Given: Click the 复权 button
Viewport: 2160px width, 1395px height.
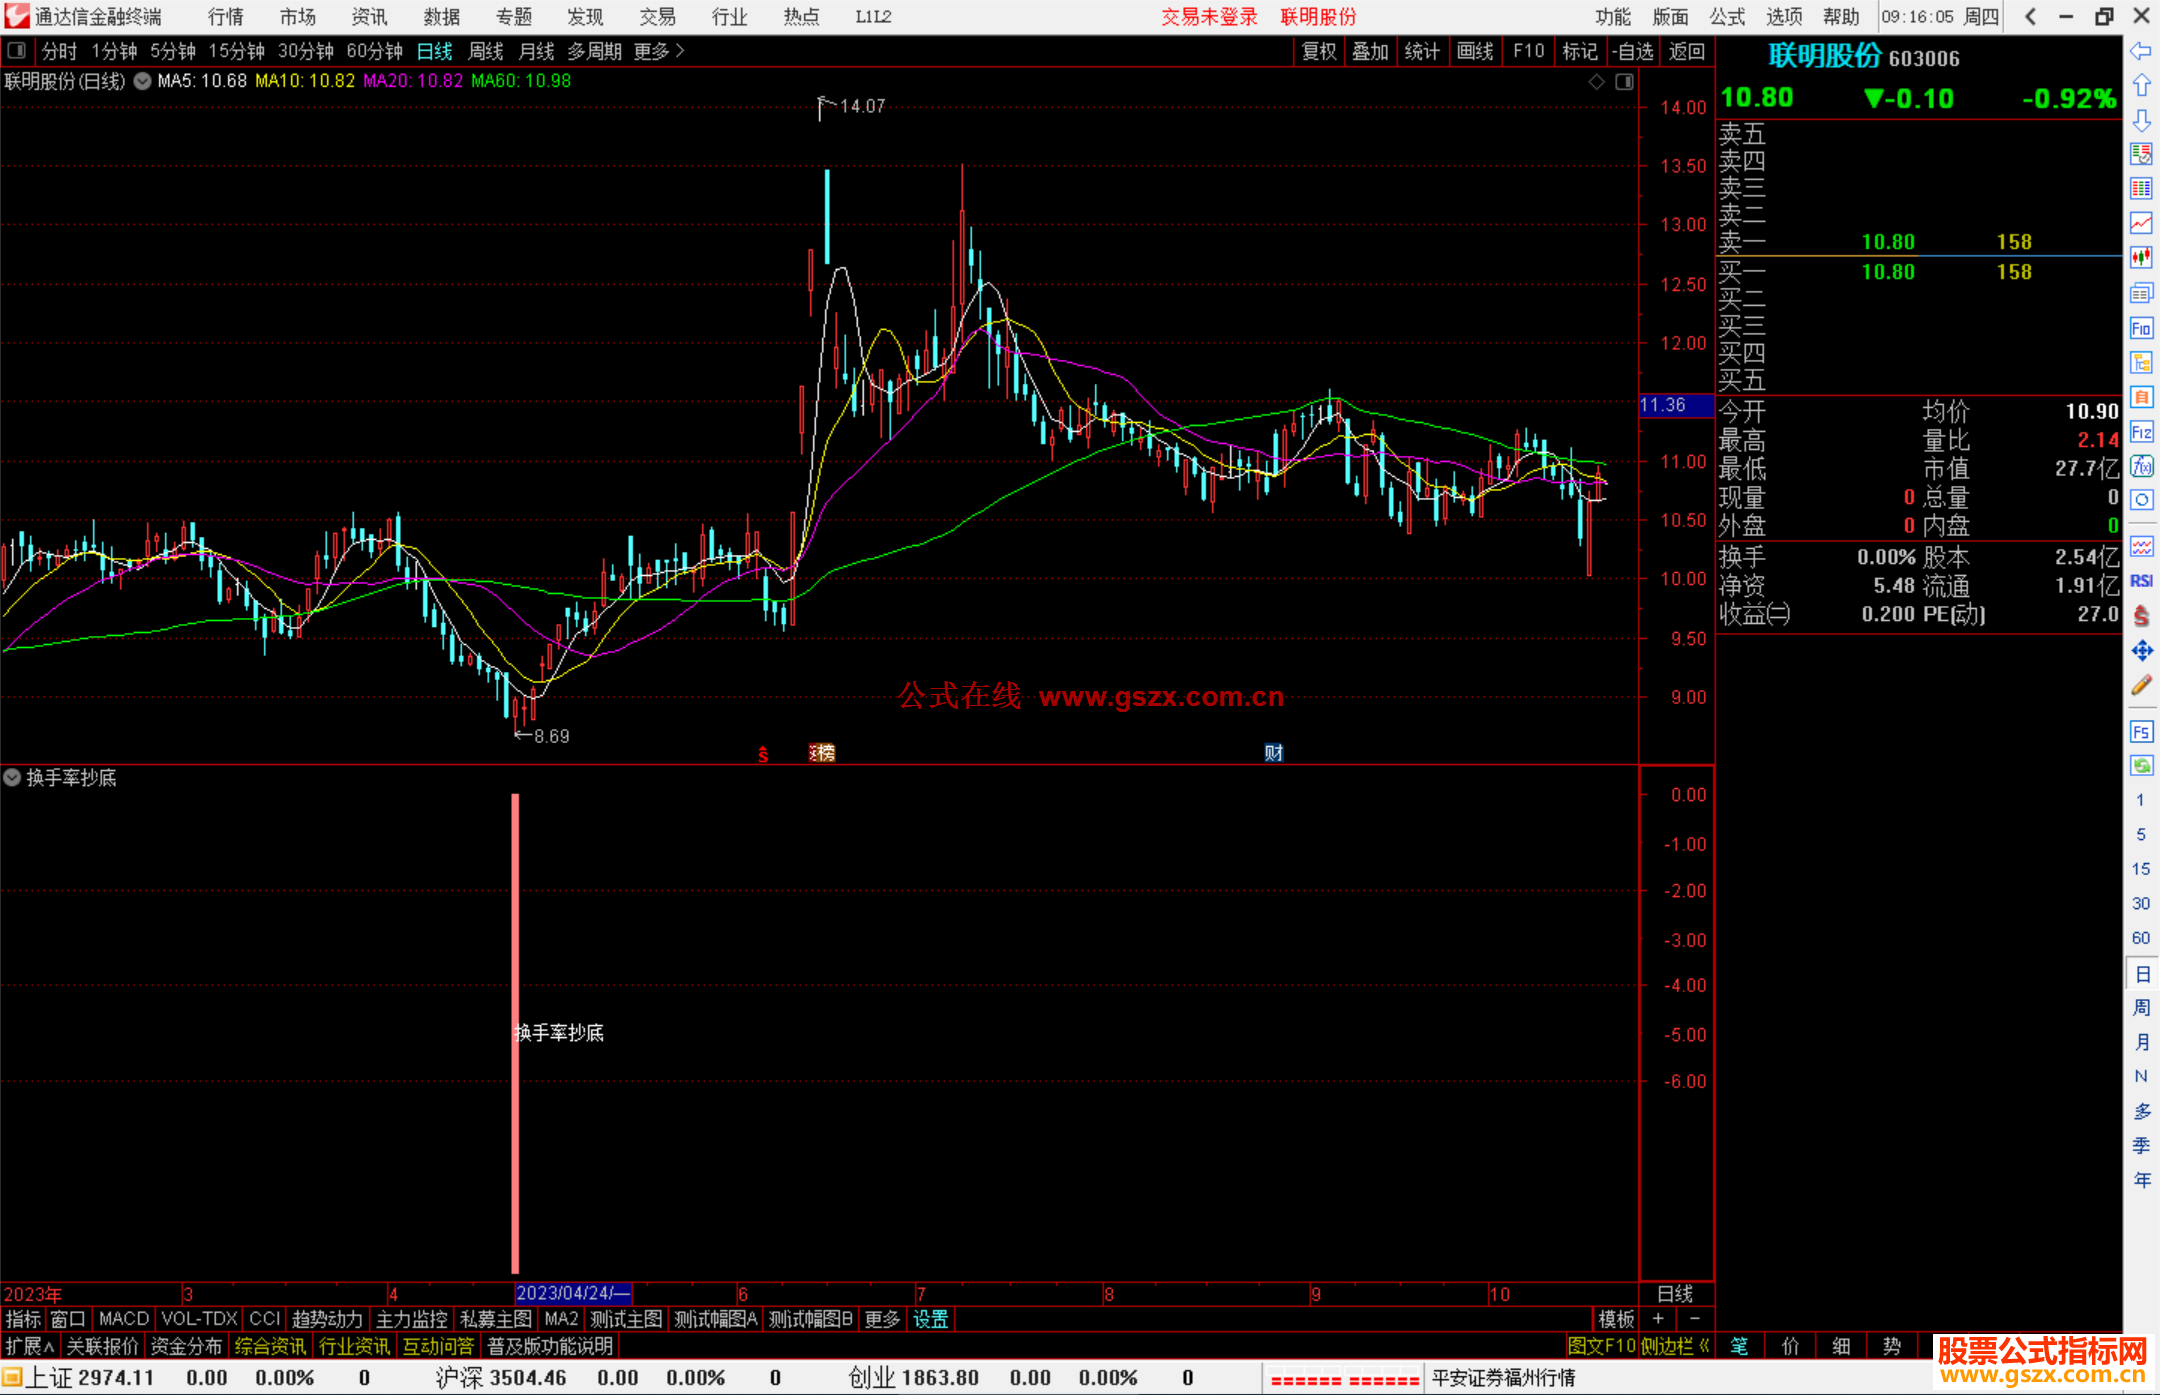Looking at the screenshot, I should pos(1318,51).
